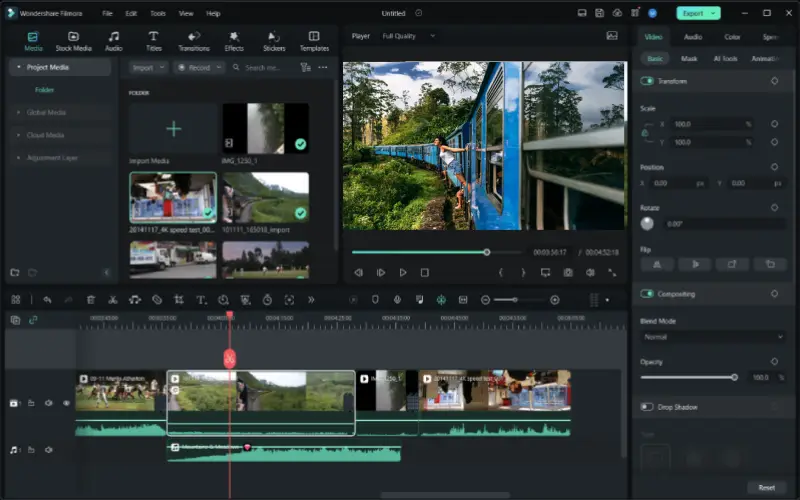Adjust the timeline zoom slider
The image size is (800, 500).
[515, 300]
